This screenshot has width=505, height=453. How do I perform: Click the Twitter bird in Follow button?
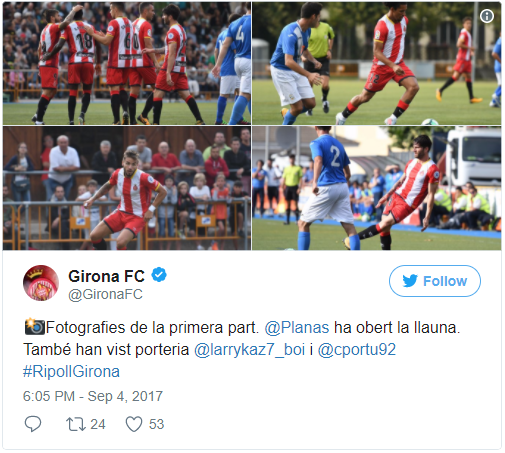pos(410,281)
